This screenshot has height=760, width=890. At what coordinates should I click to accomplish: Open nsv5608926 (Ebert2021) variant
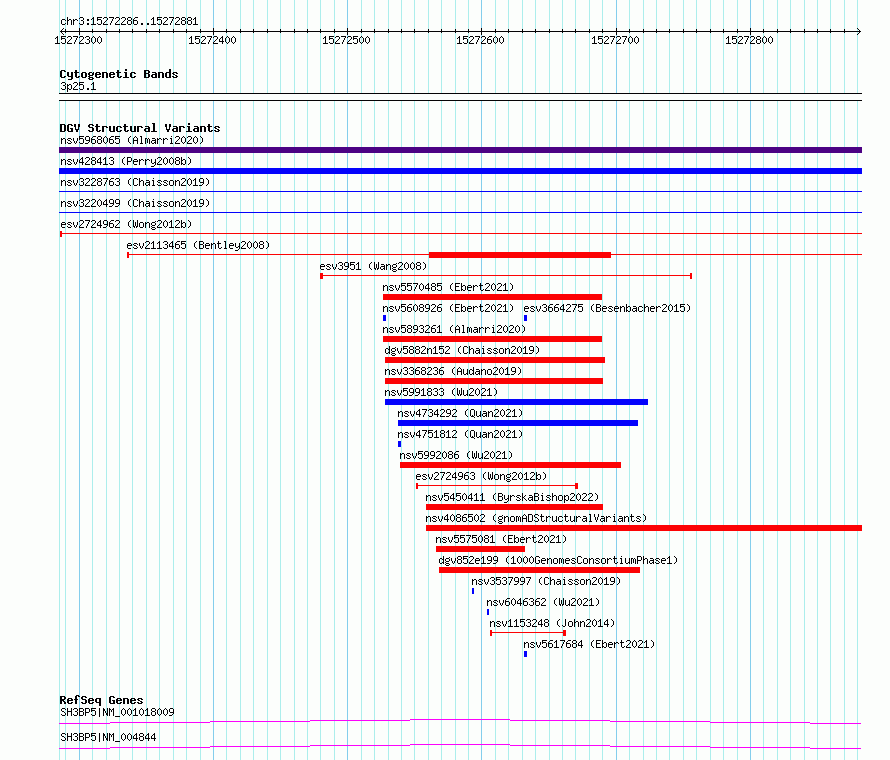tap(448, 308)
